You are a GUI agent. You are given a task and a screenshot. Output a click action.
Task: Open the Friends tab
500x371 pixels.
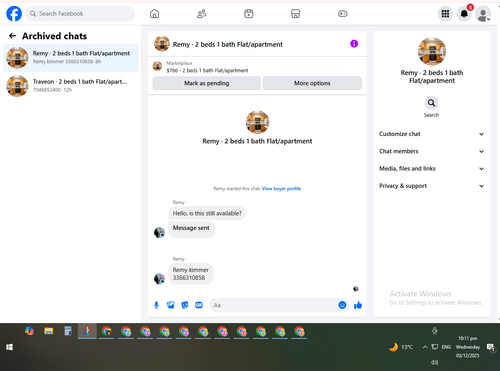(x=201, y=14)
